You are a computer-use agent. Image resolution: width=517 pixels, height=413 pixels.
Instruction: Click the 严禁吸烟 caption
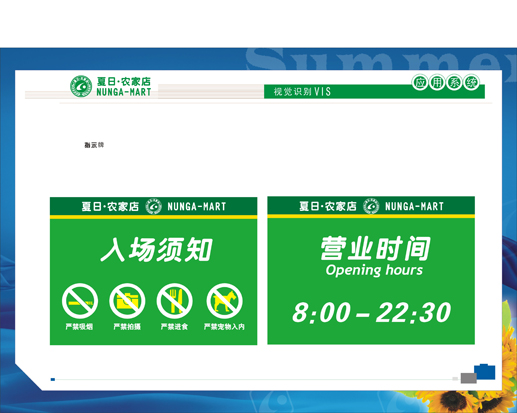(x=79, y=327)
